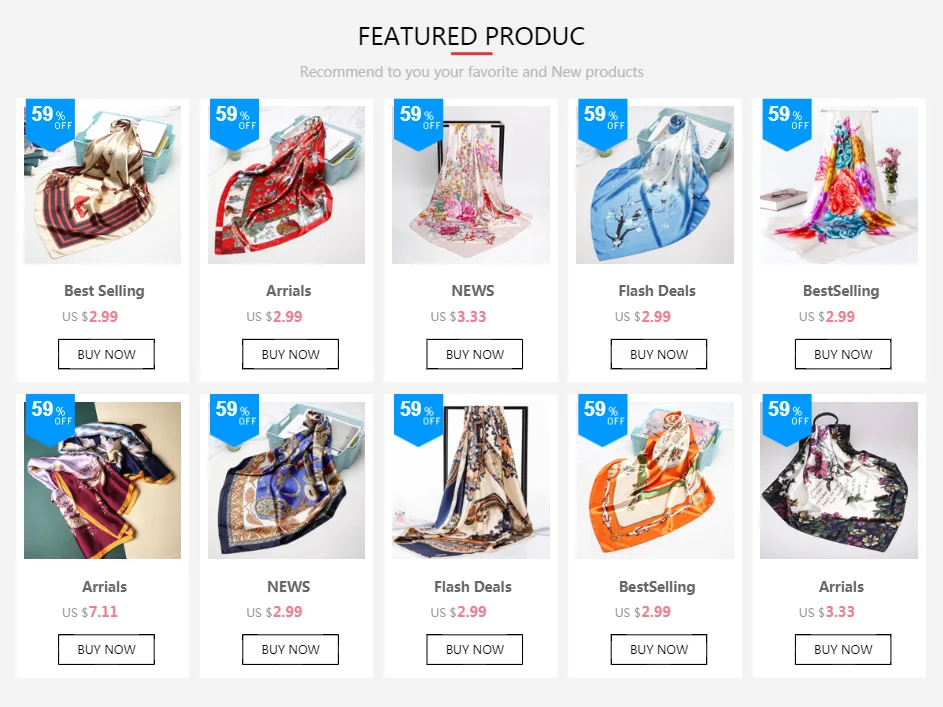
Task: Open the Flash Deals title in top row
Action: tap(657, 291)
